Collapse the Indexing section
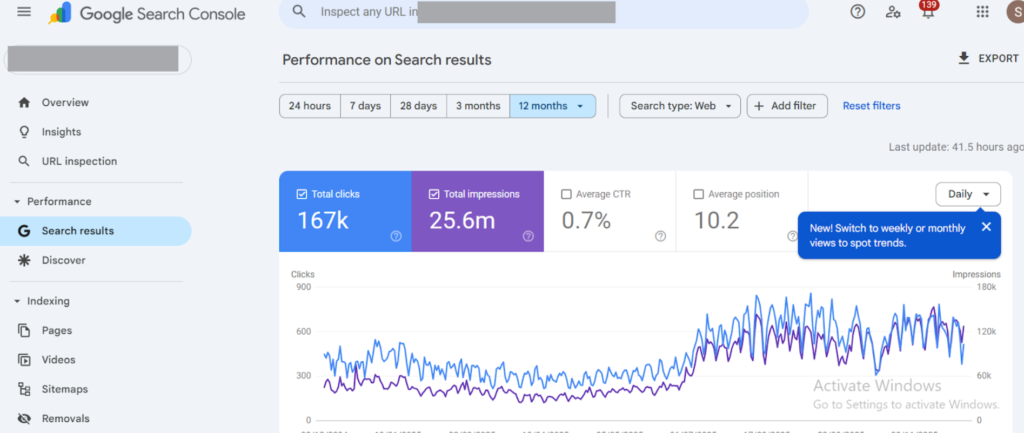This screenshot has height=433, width=1024. tap(17, 301)
